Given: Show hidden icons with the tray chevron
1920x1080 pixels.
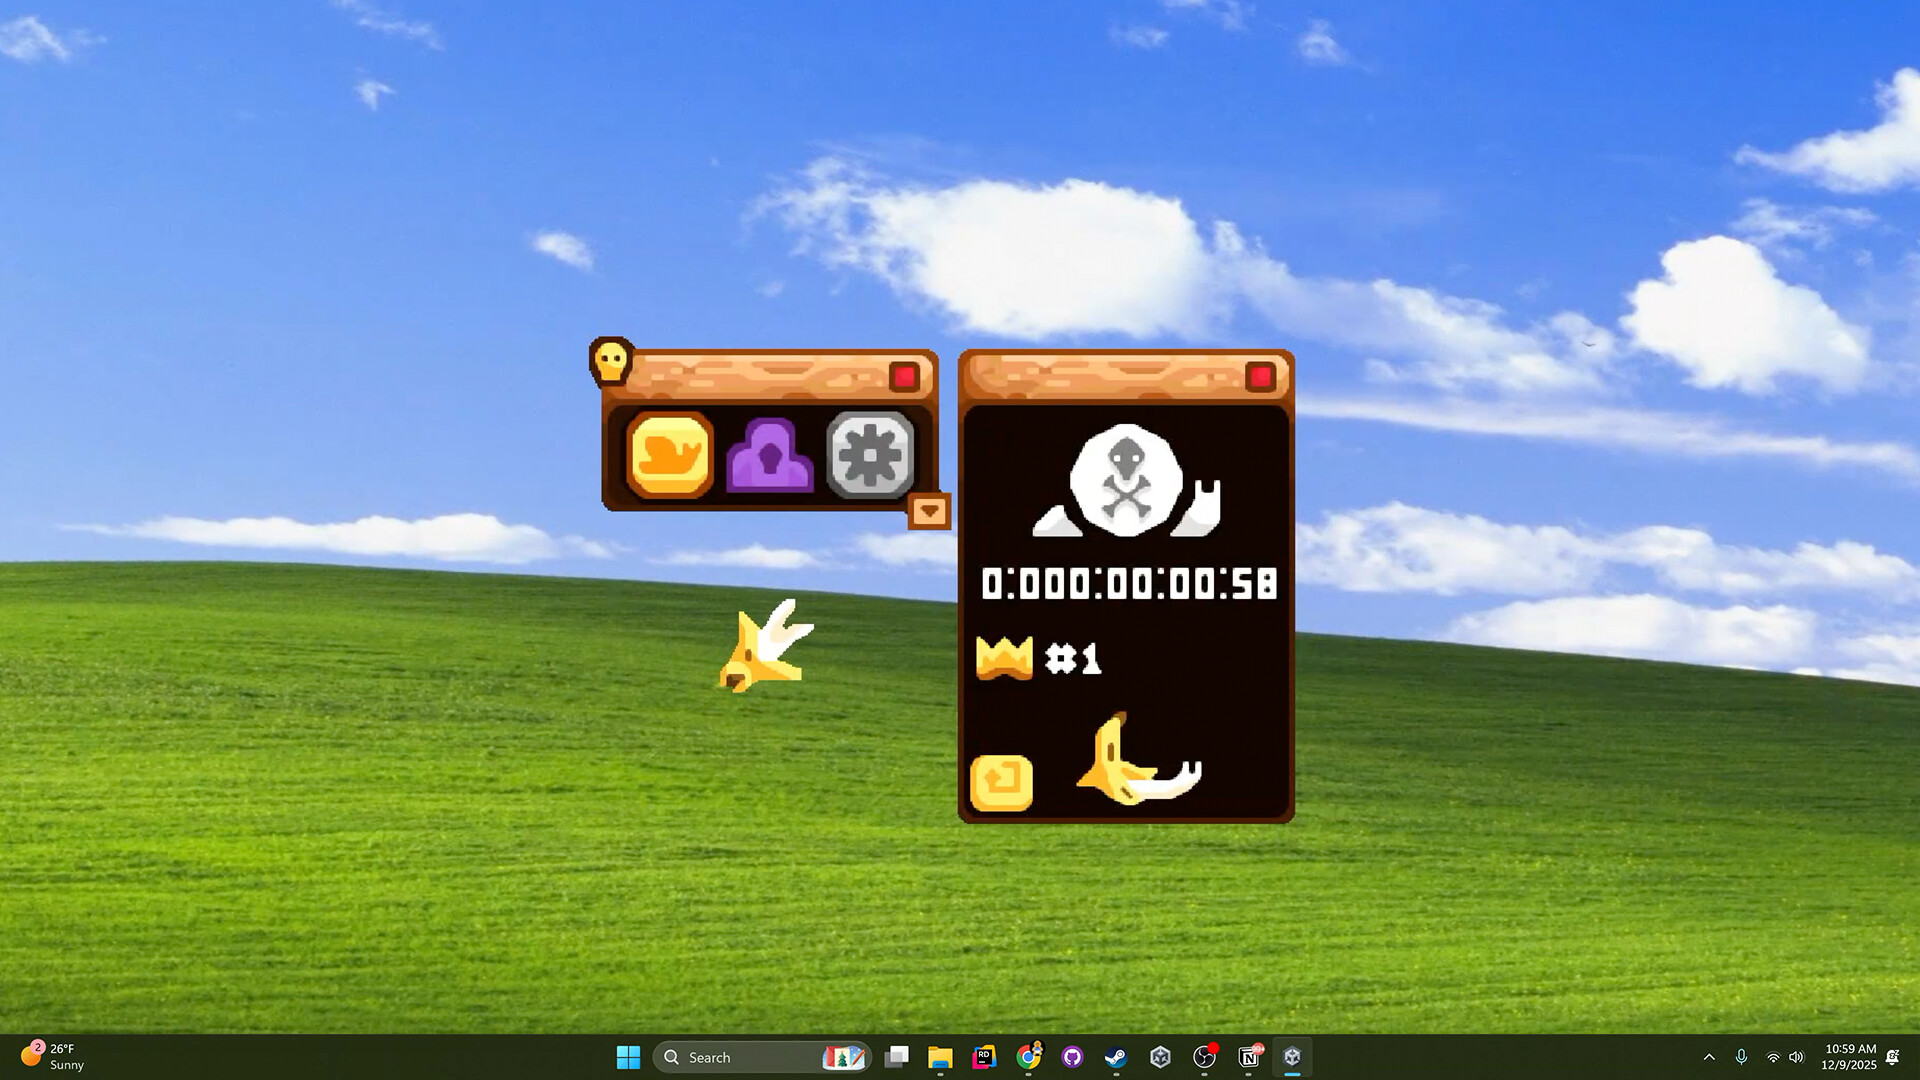Looking at the screenshot, I should (x=1710, y=1056).
